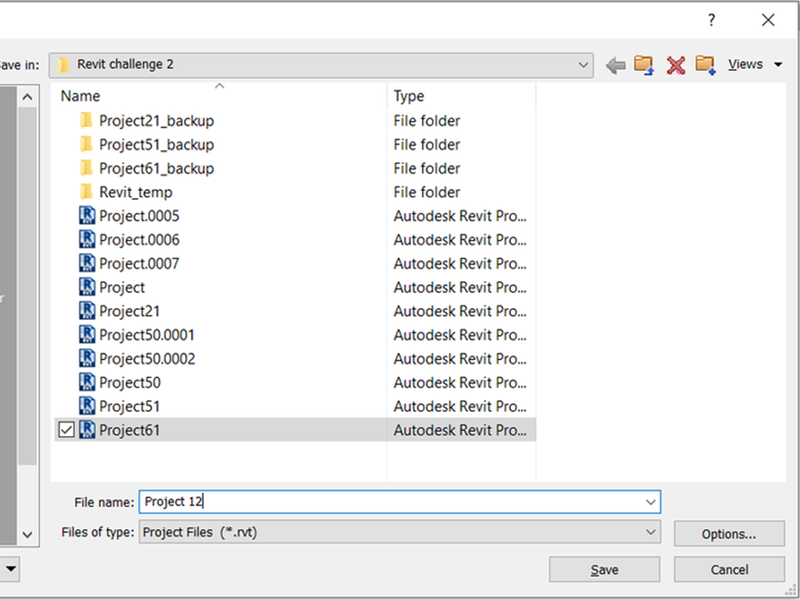Click the Revit icon of Project50

coord(87,382)
